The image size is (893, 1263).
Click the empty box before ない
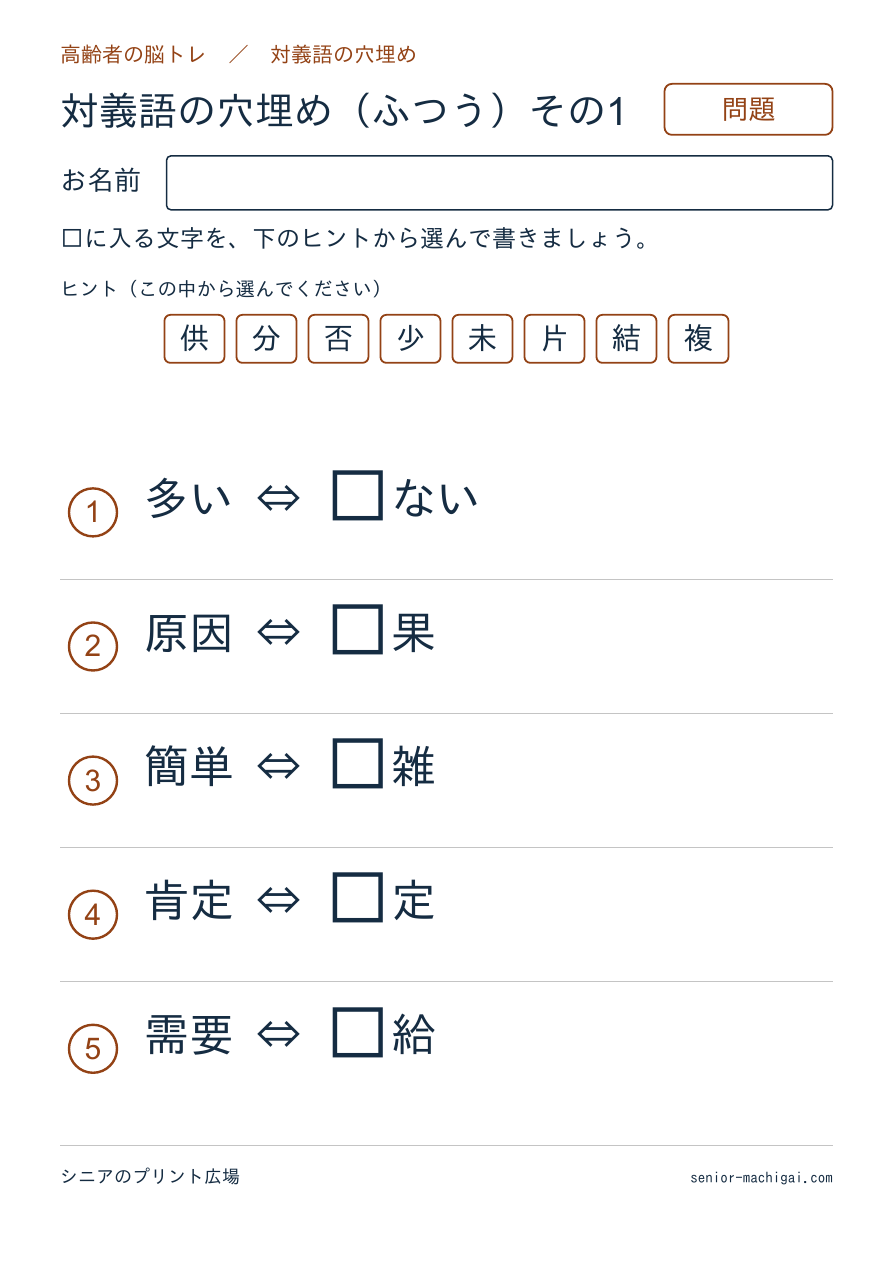pos(358,496)
